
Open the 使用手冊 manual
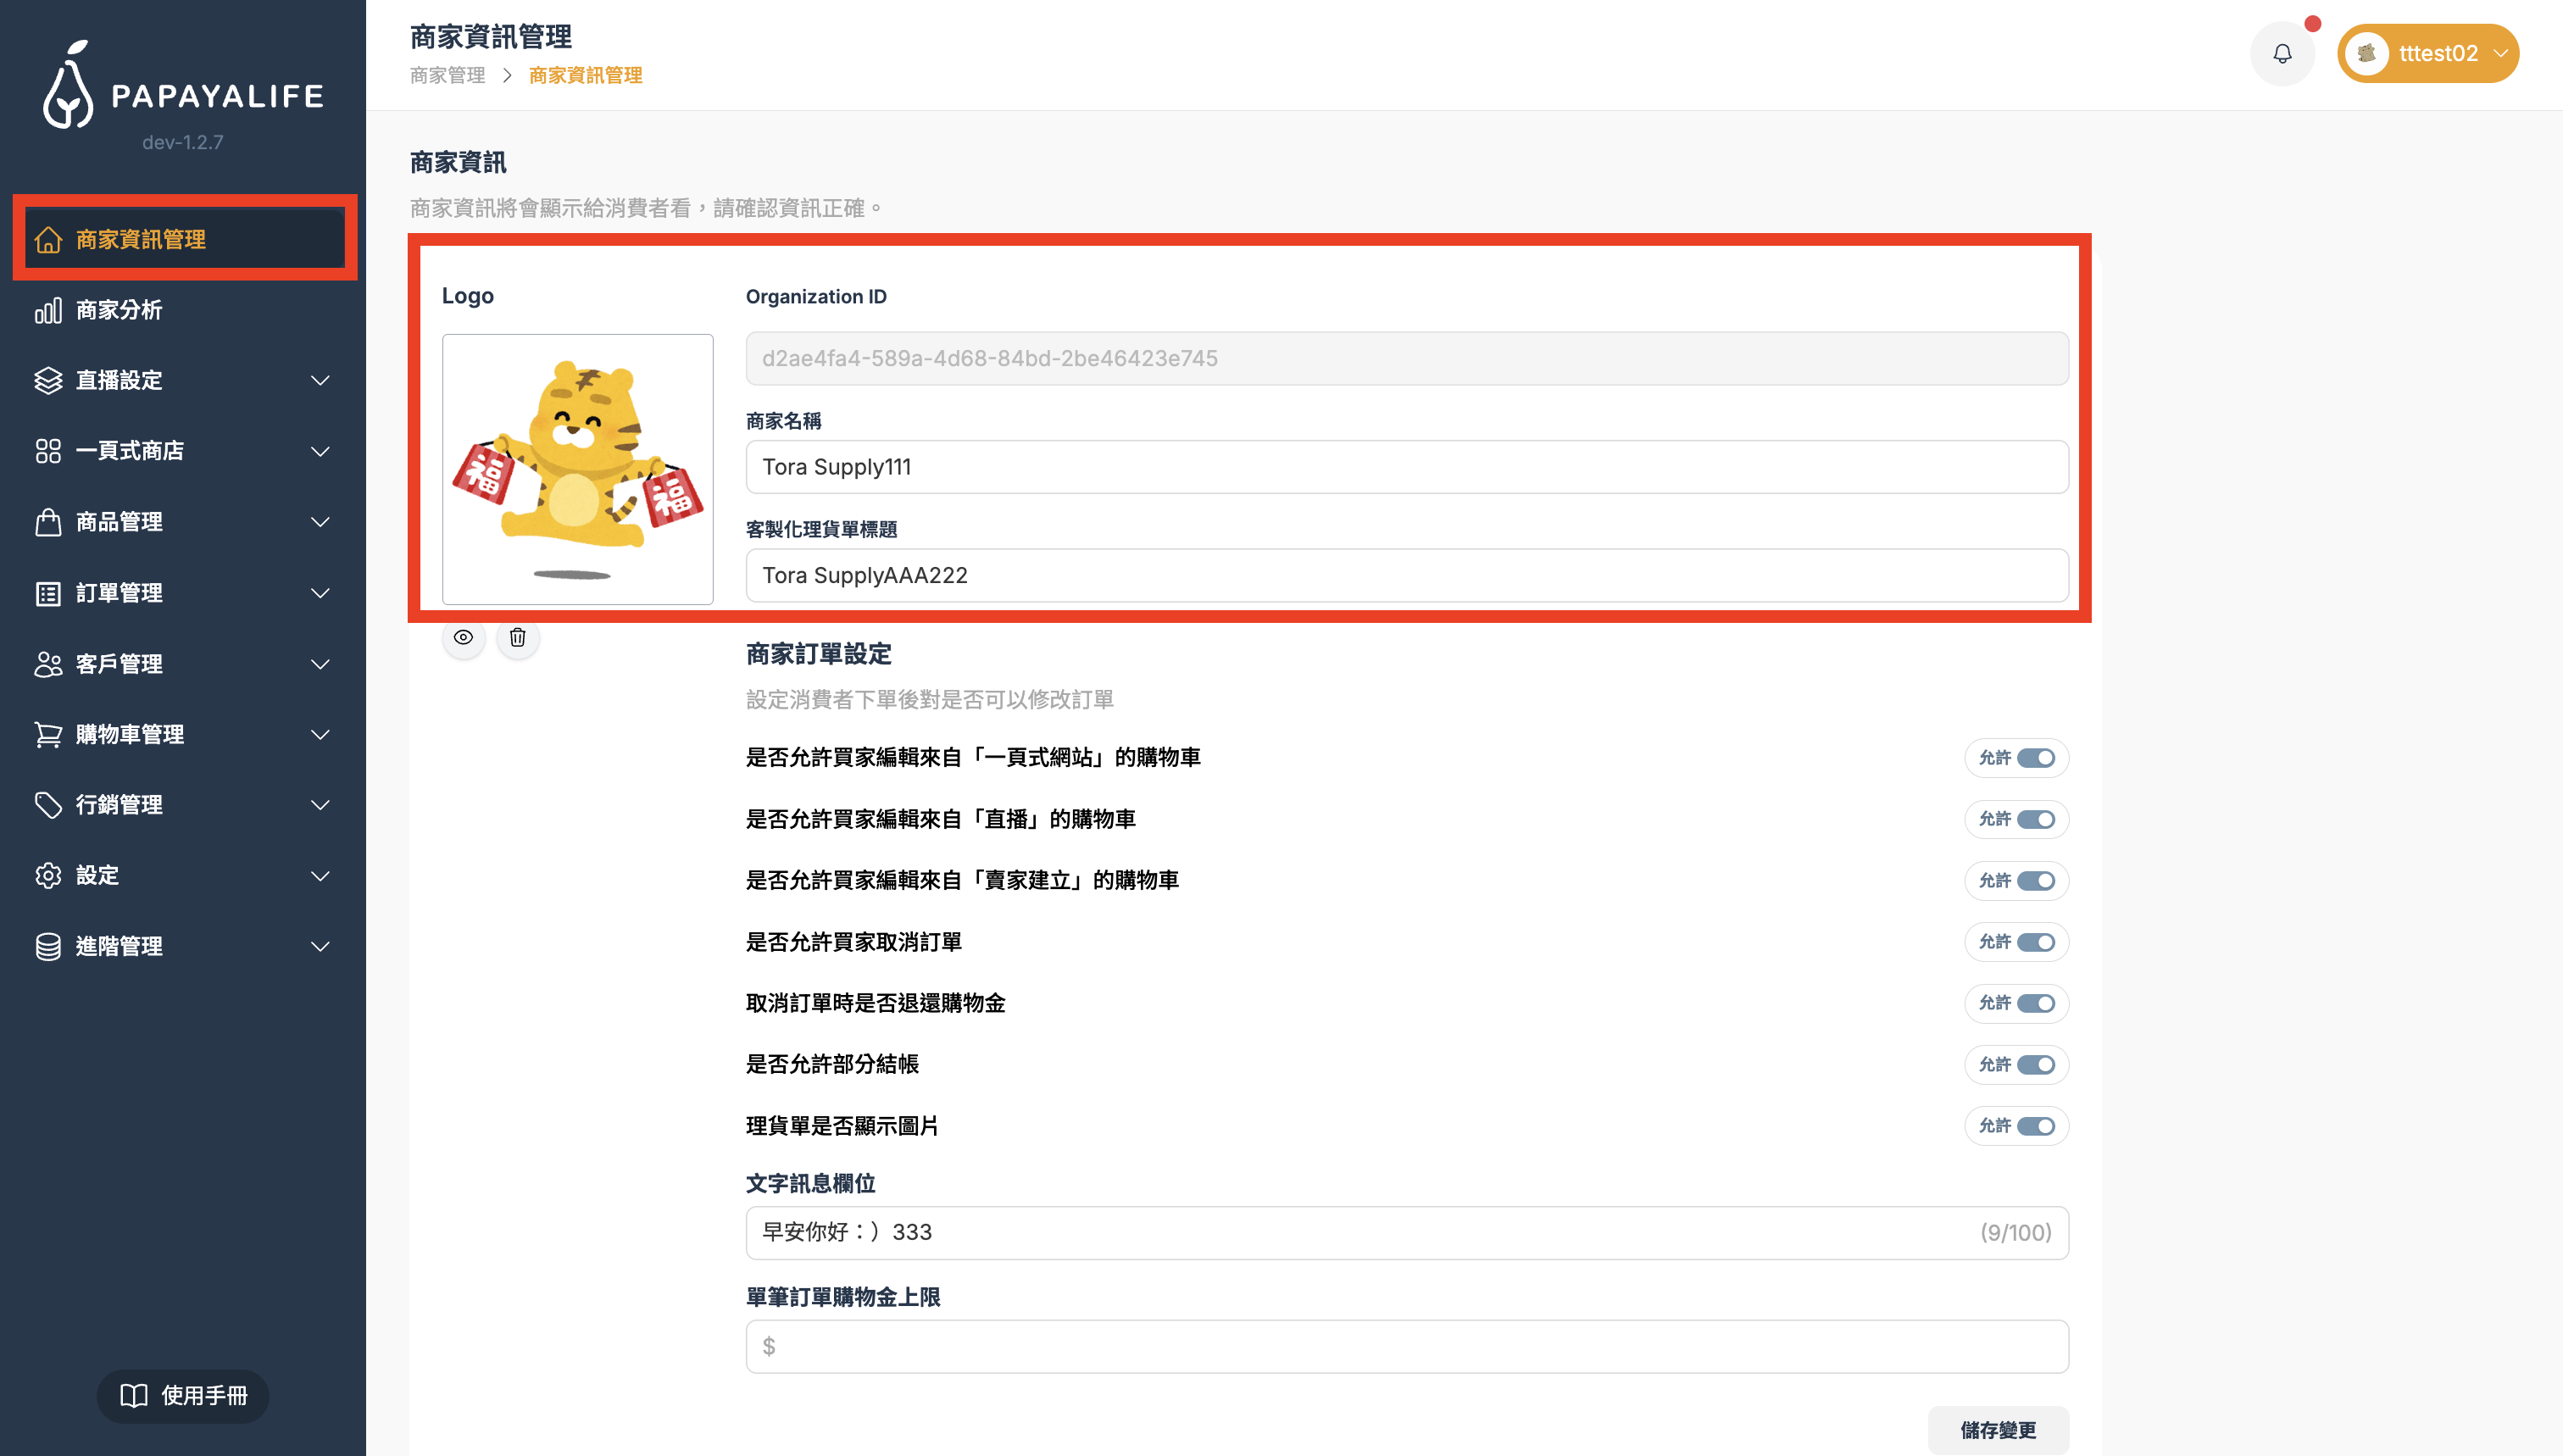coord(183,1396)
